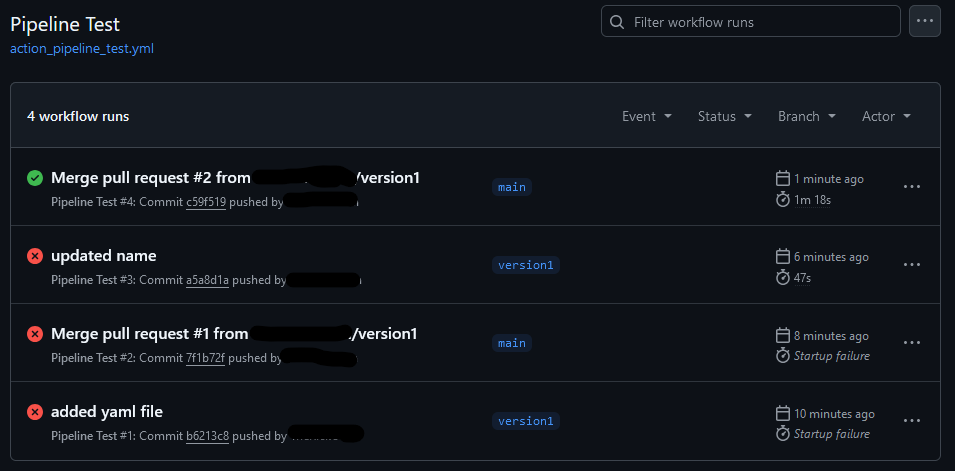Click the version1 branch label on Pipeline Test #3
This screenshot has height=471, width=955.
[x=526, y=265]
